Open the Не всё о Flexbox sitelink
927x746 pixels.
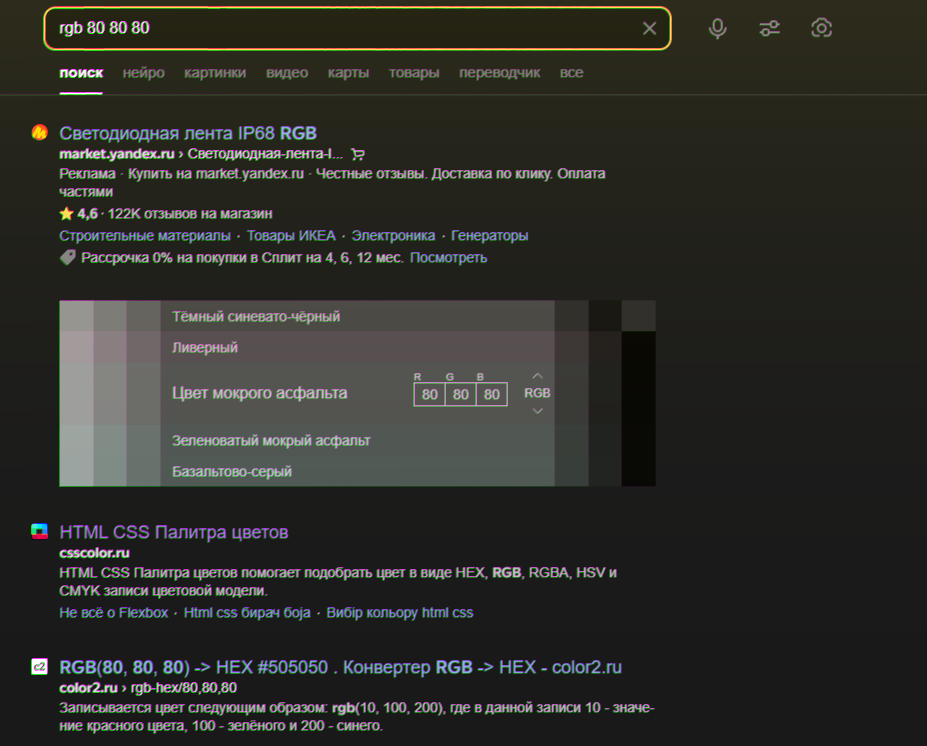[x=114, y=613]
